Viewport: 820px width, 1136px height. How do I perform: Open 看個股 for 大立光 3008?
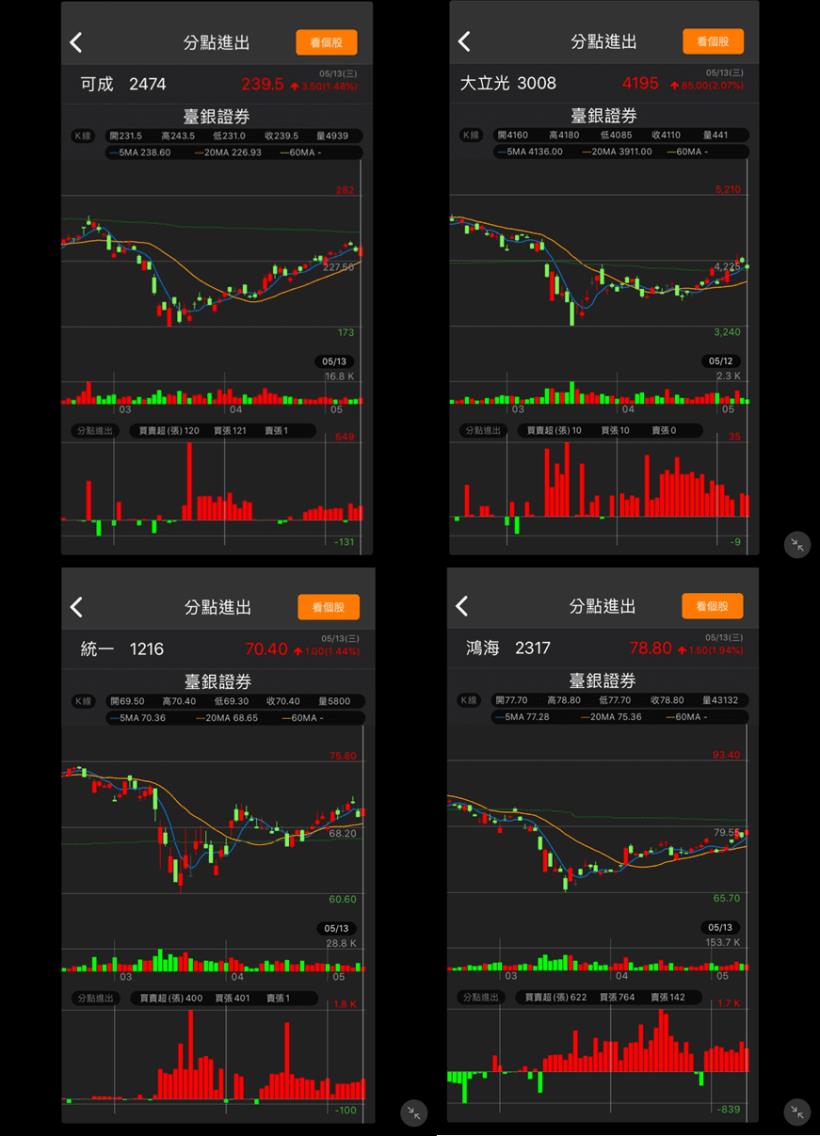point(713,41)
